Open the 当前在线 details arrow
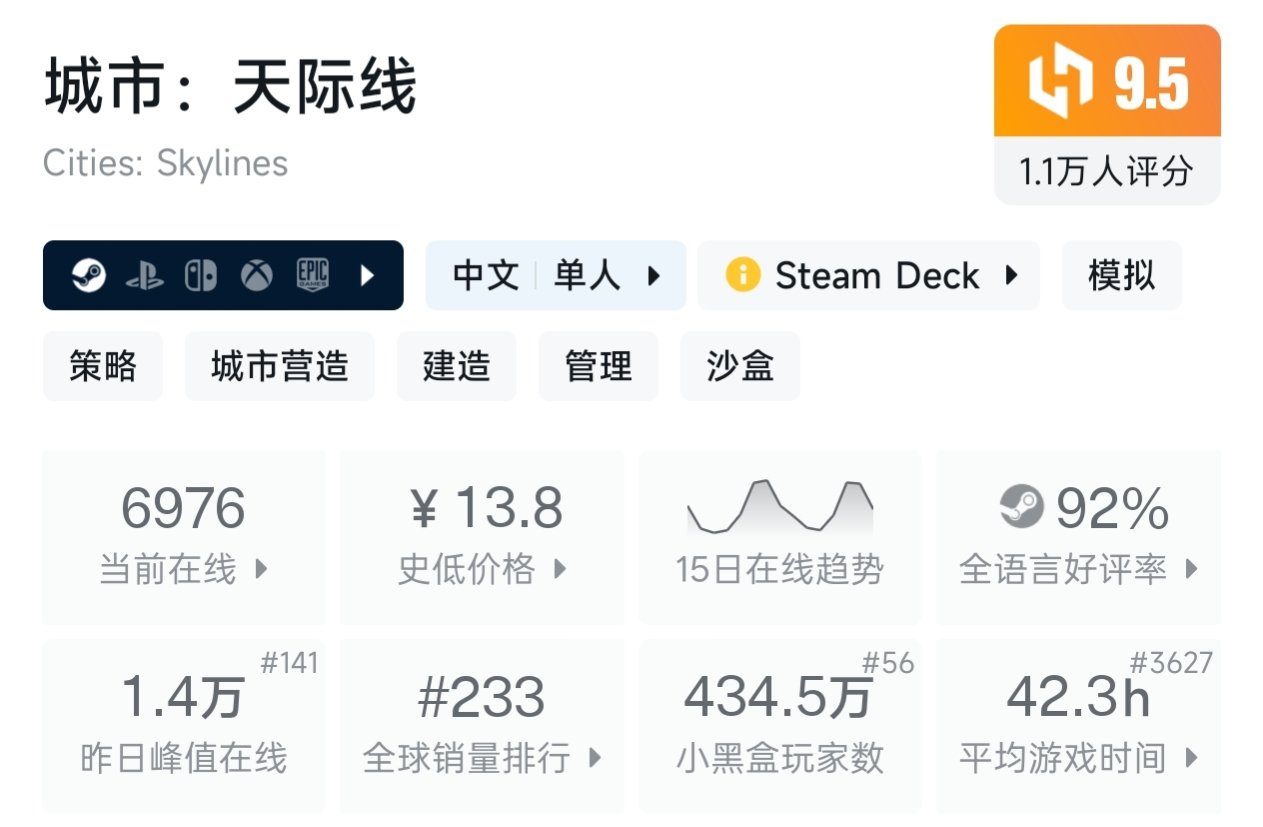 tap(262, 569)
